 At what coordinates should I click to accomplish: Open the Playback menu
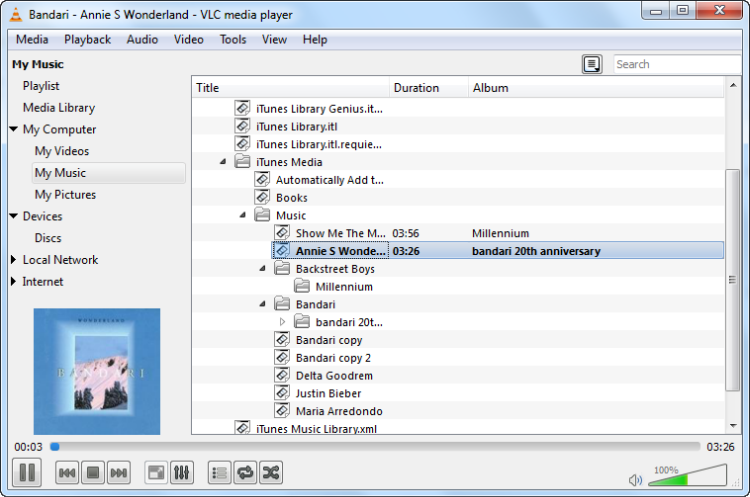[88, 40]
